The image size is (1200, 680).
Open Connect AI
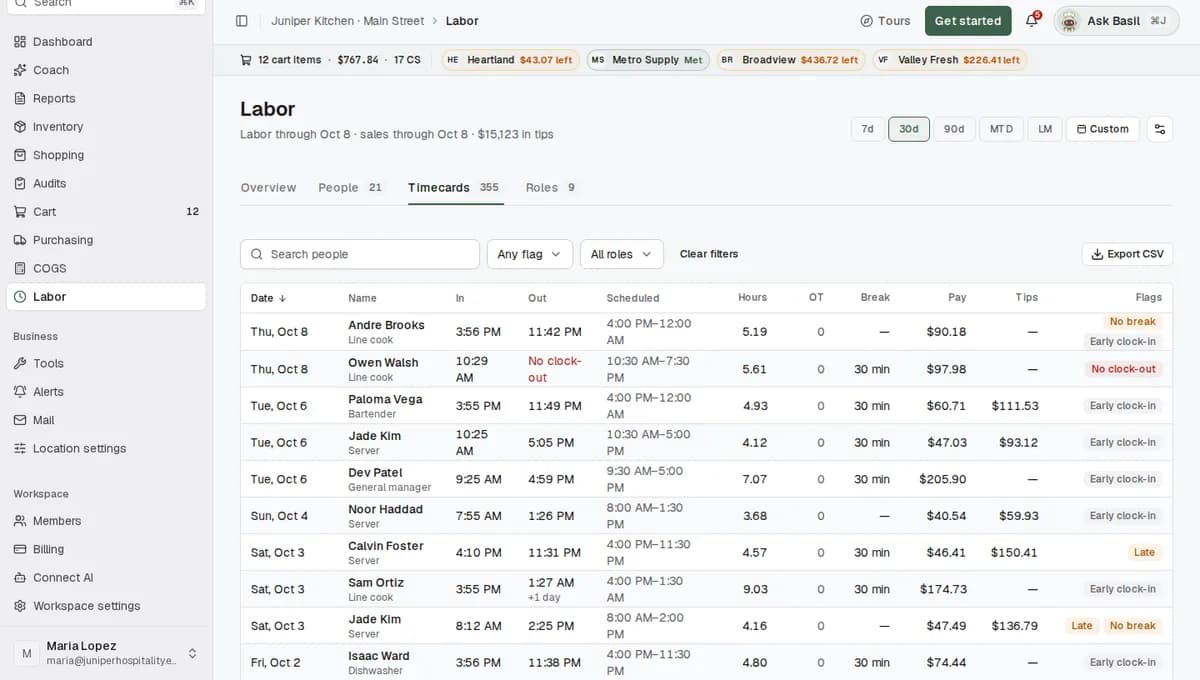click(106, 578)
